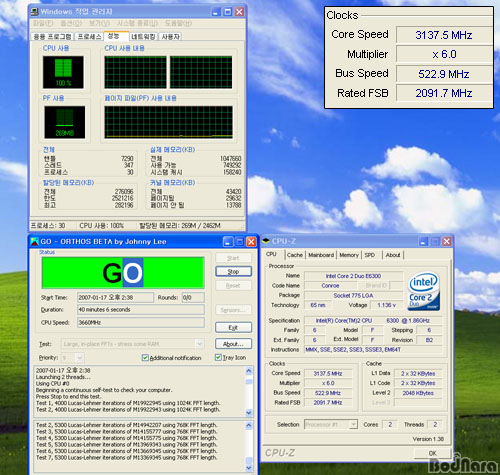Click Code Name value Conroe
This screenshot has height=475, width=500.
330,286
